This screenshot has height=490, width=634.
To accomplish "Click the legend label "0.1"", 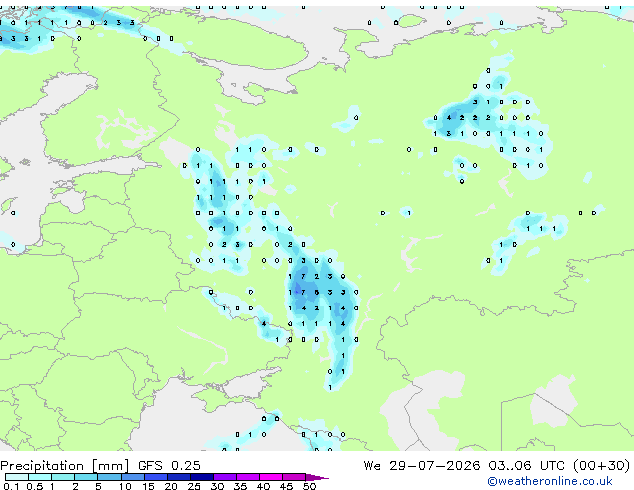I will click(x=11, y=486).
